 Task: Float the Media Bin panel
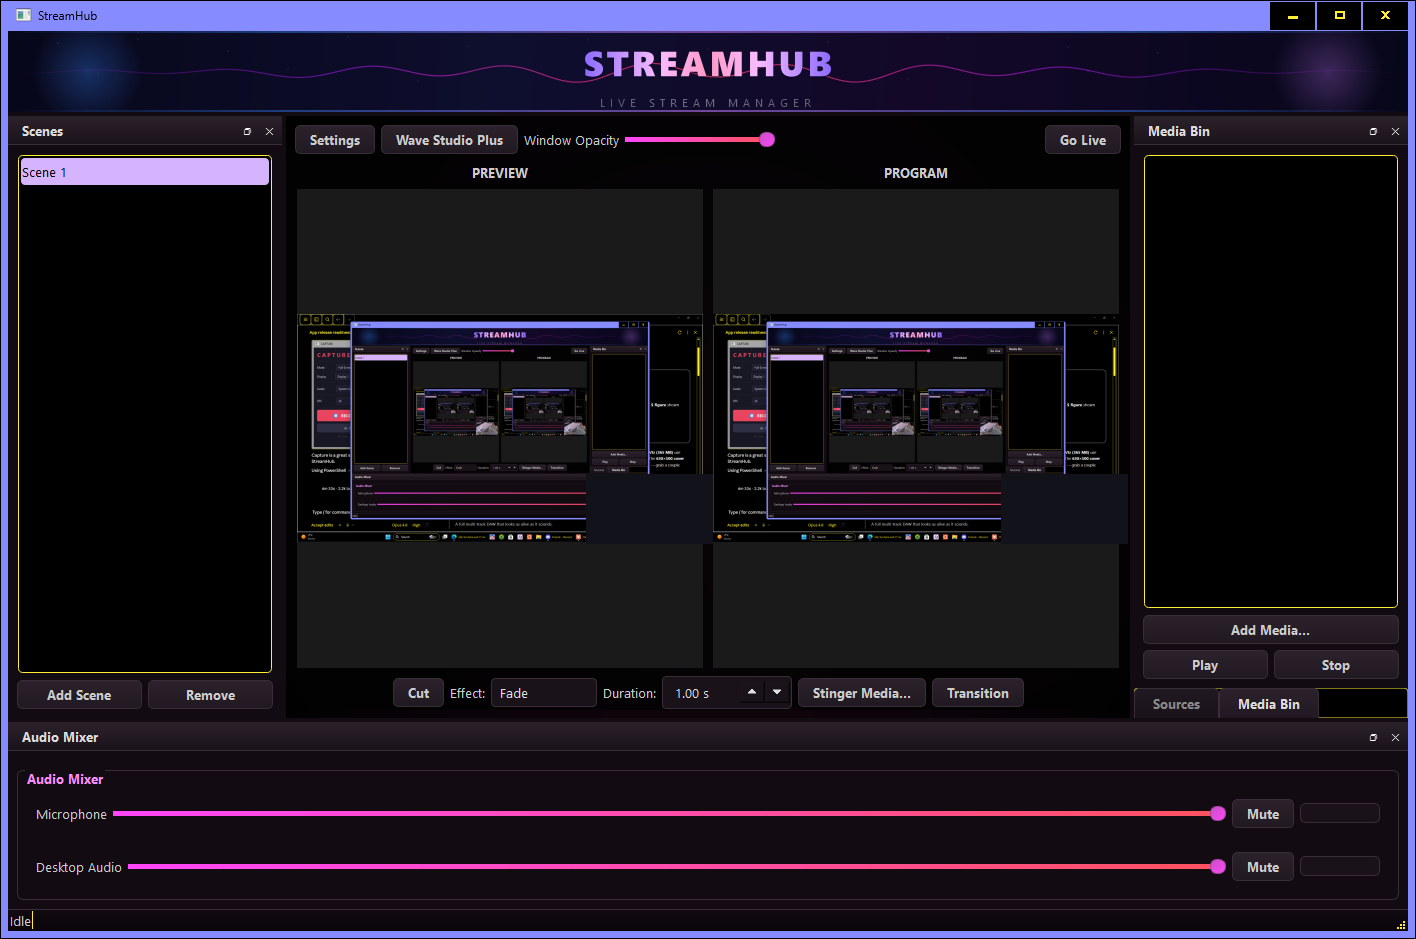pos(1373,132)
